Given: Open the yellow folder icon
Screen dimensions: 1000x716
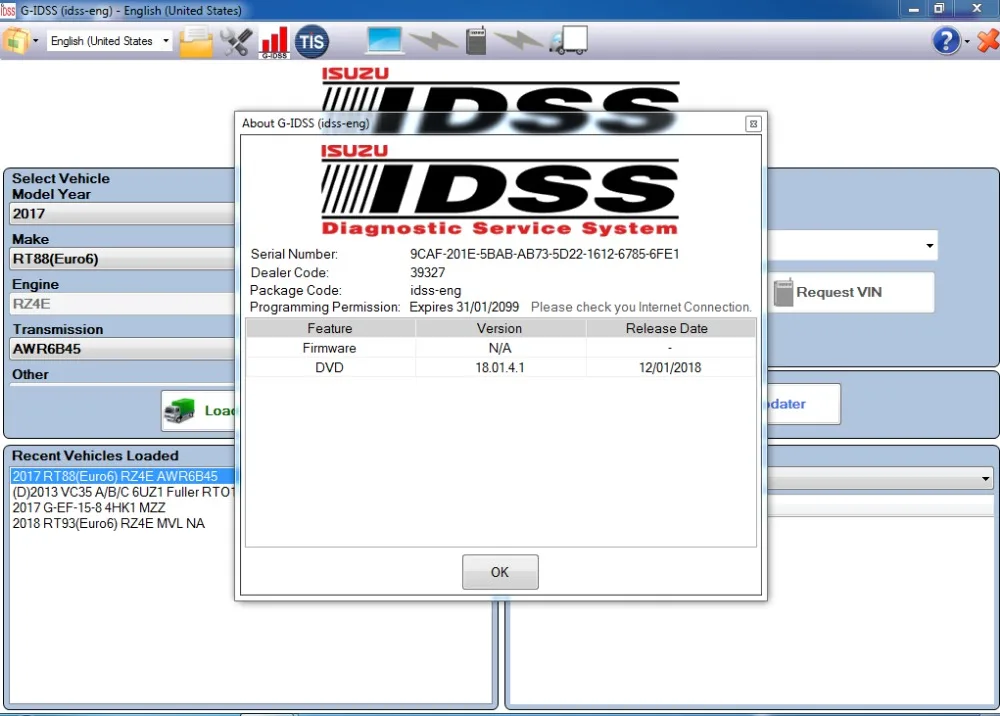Looking at the screenshot, I should (x=196, y=42).
